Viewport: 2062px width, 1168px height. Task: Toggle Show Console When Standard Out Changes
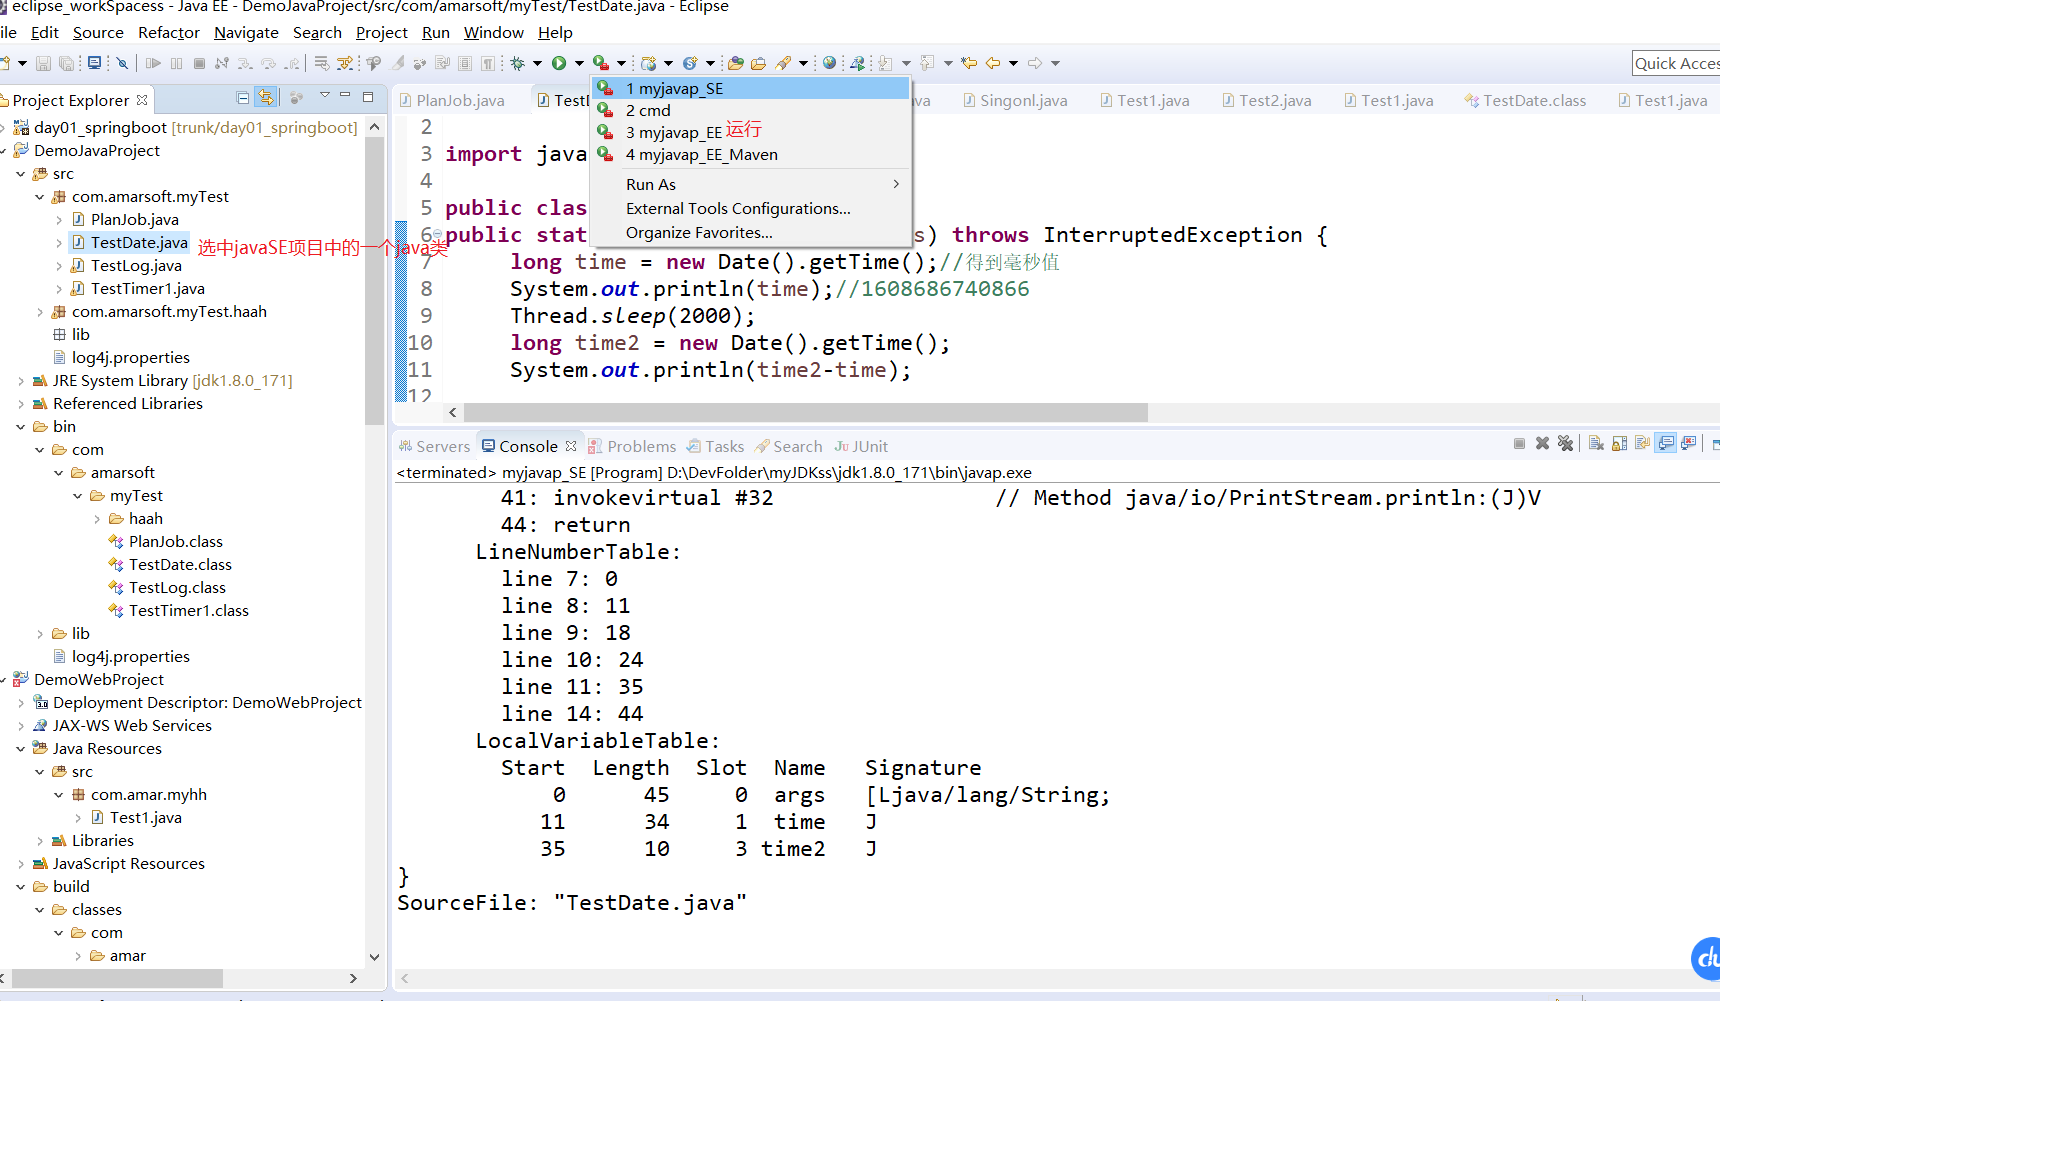1666,443
